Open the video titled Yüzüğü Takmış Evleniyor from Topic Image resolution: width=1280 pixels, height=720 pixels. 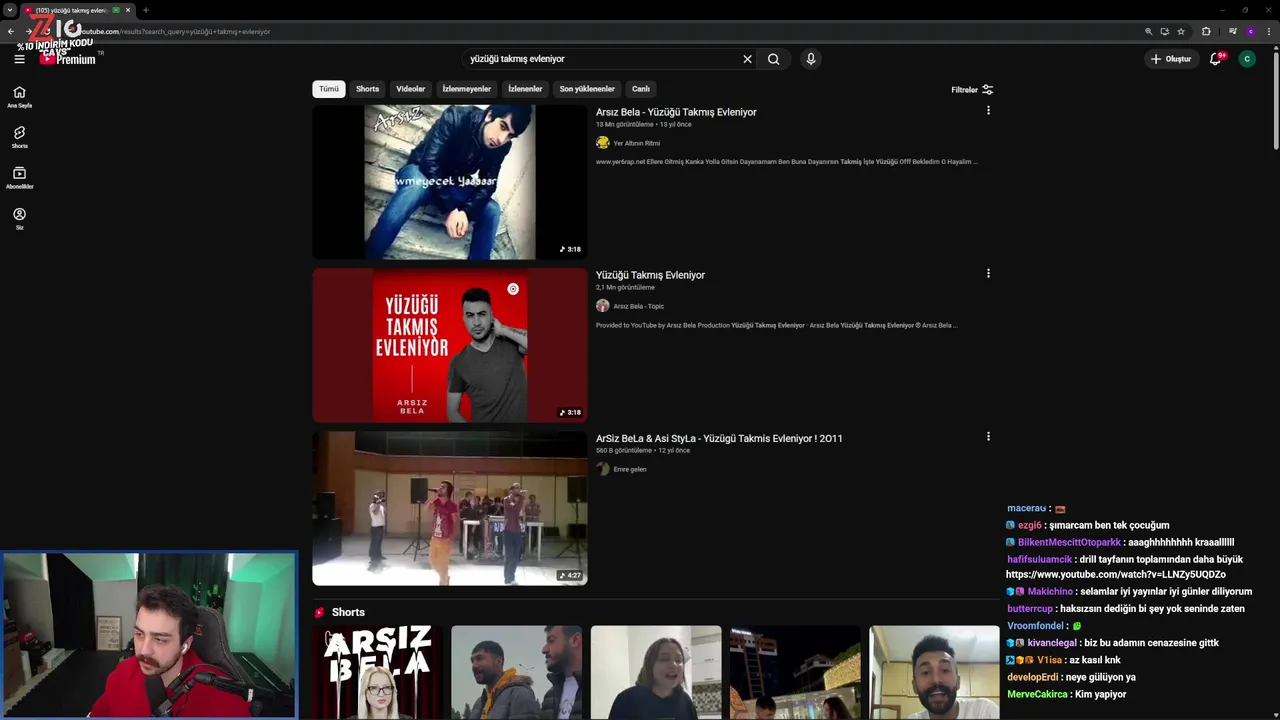650,275
